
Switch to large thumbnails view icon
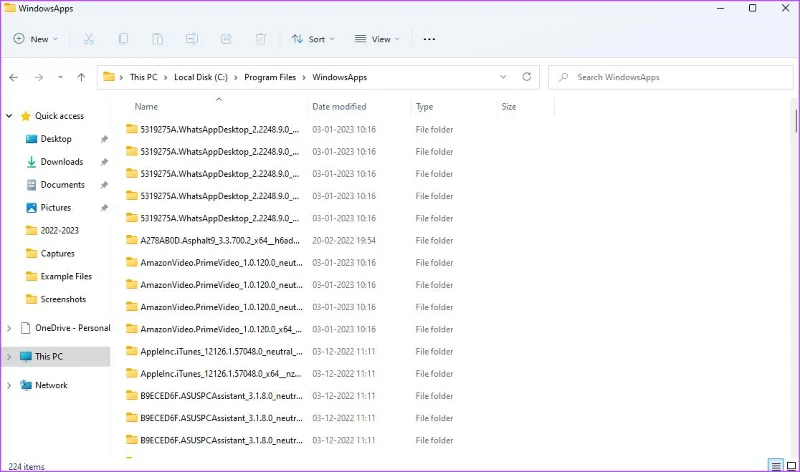791,465
